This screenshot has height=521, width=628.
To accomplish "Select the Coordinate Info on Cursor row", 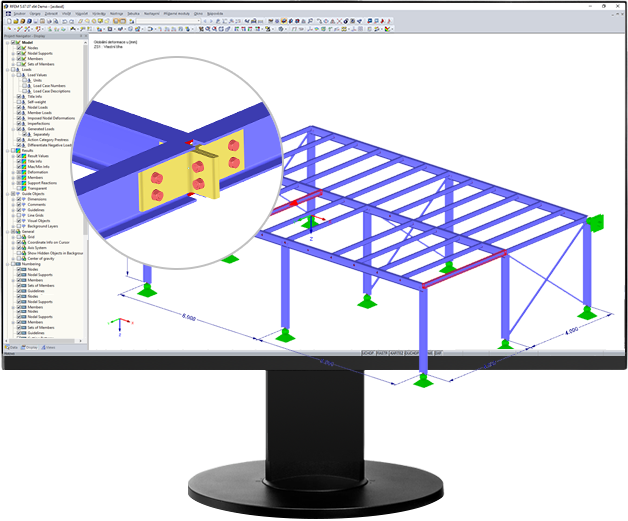I will pyautogui.click(x=48, y=242).
